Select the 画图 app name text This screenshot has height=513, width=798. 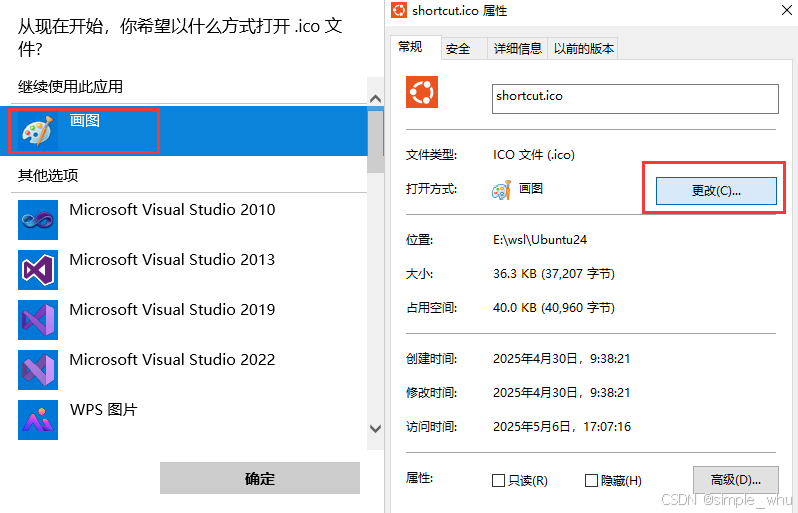click(x=84, y=121)
